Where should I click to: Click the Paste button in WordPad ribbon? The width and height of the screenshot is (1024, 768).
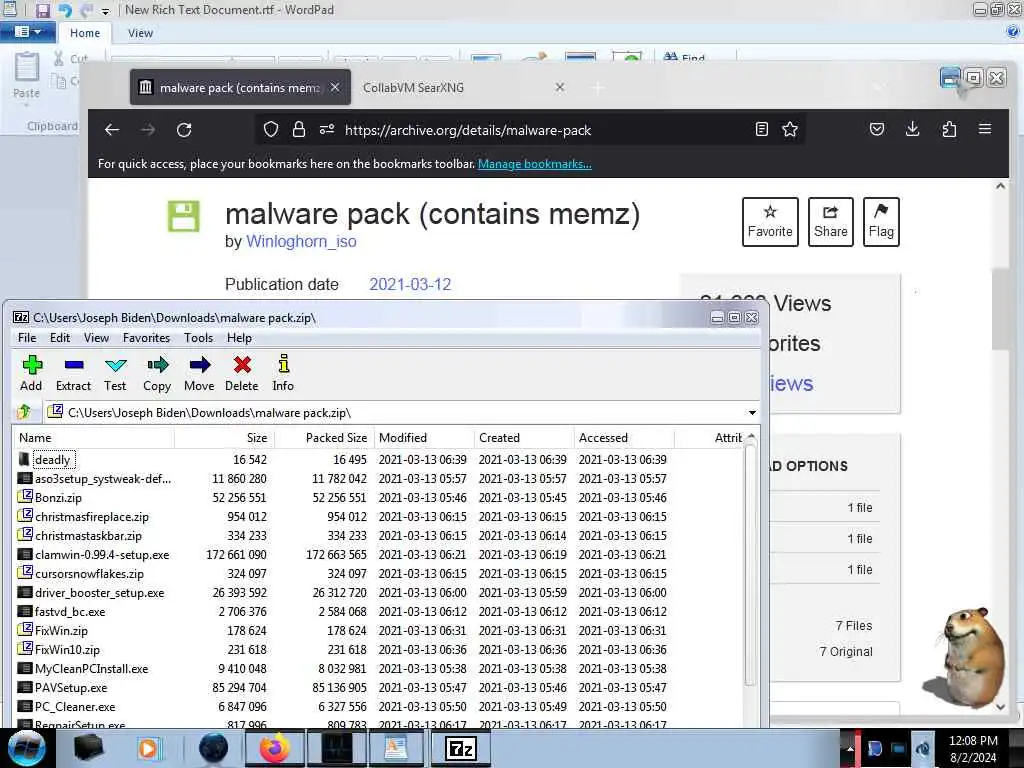click(27, 75)
